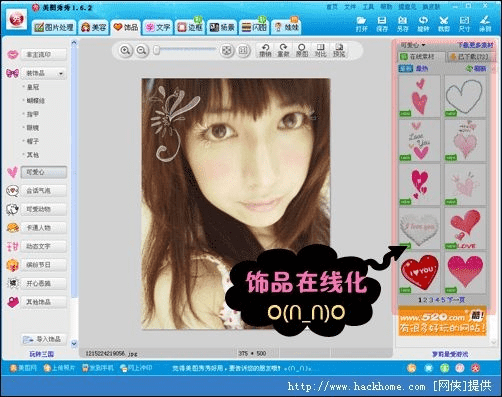This screenshot has height=397, width=502.
Task: Click the 原图 original image icon
Action: click(302, 50)
